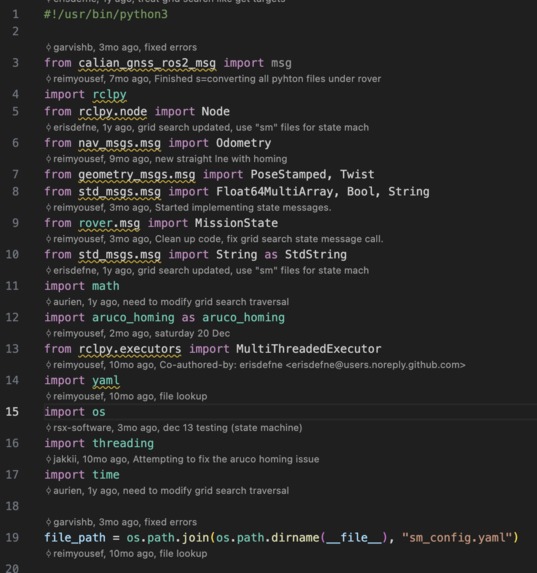Select line number 7 in gutter

[x=15, y=174]
